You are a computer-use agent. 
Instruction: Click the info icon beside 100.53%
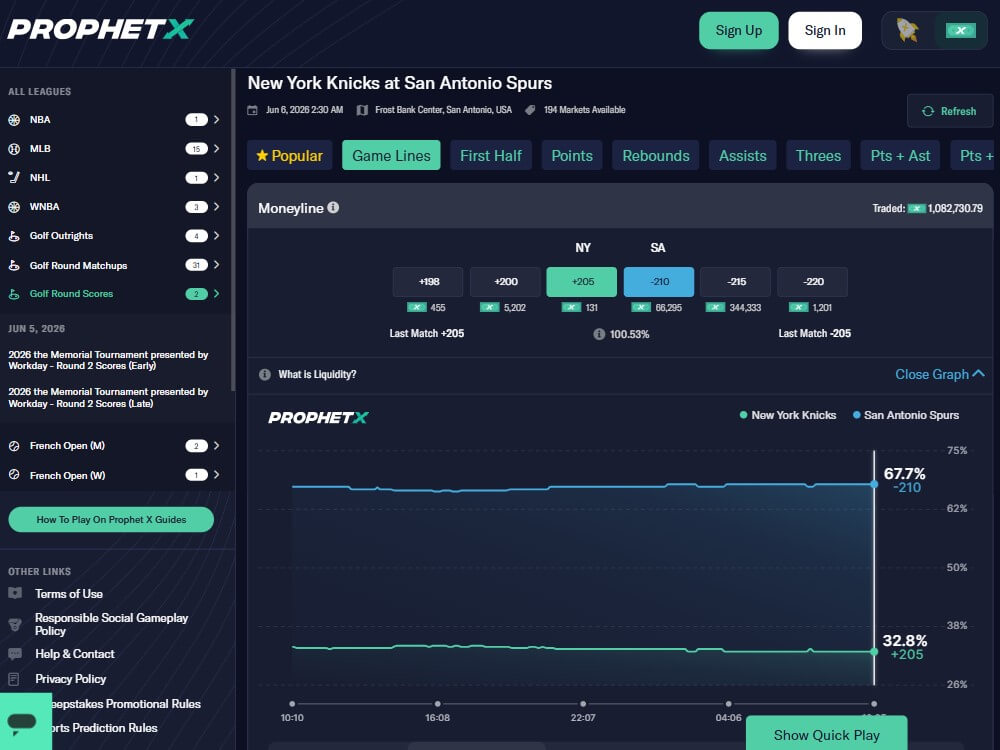(599, 334)
